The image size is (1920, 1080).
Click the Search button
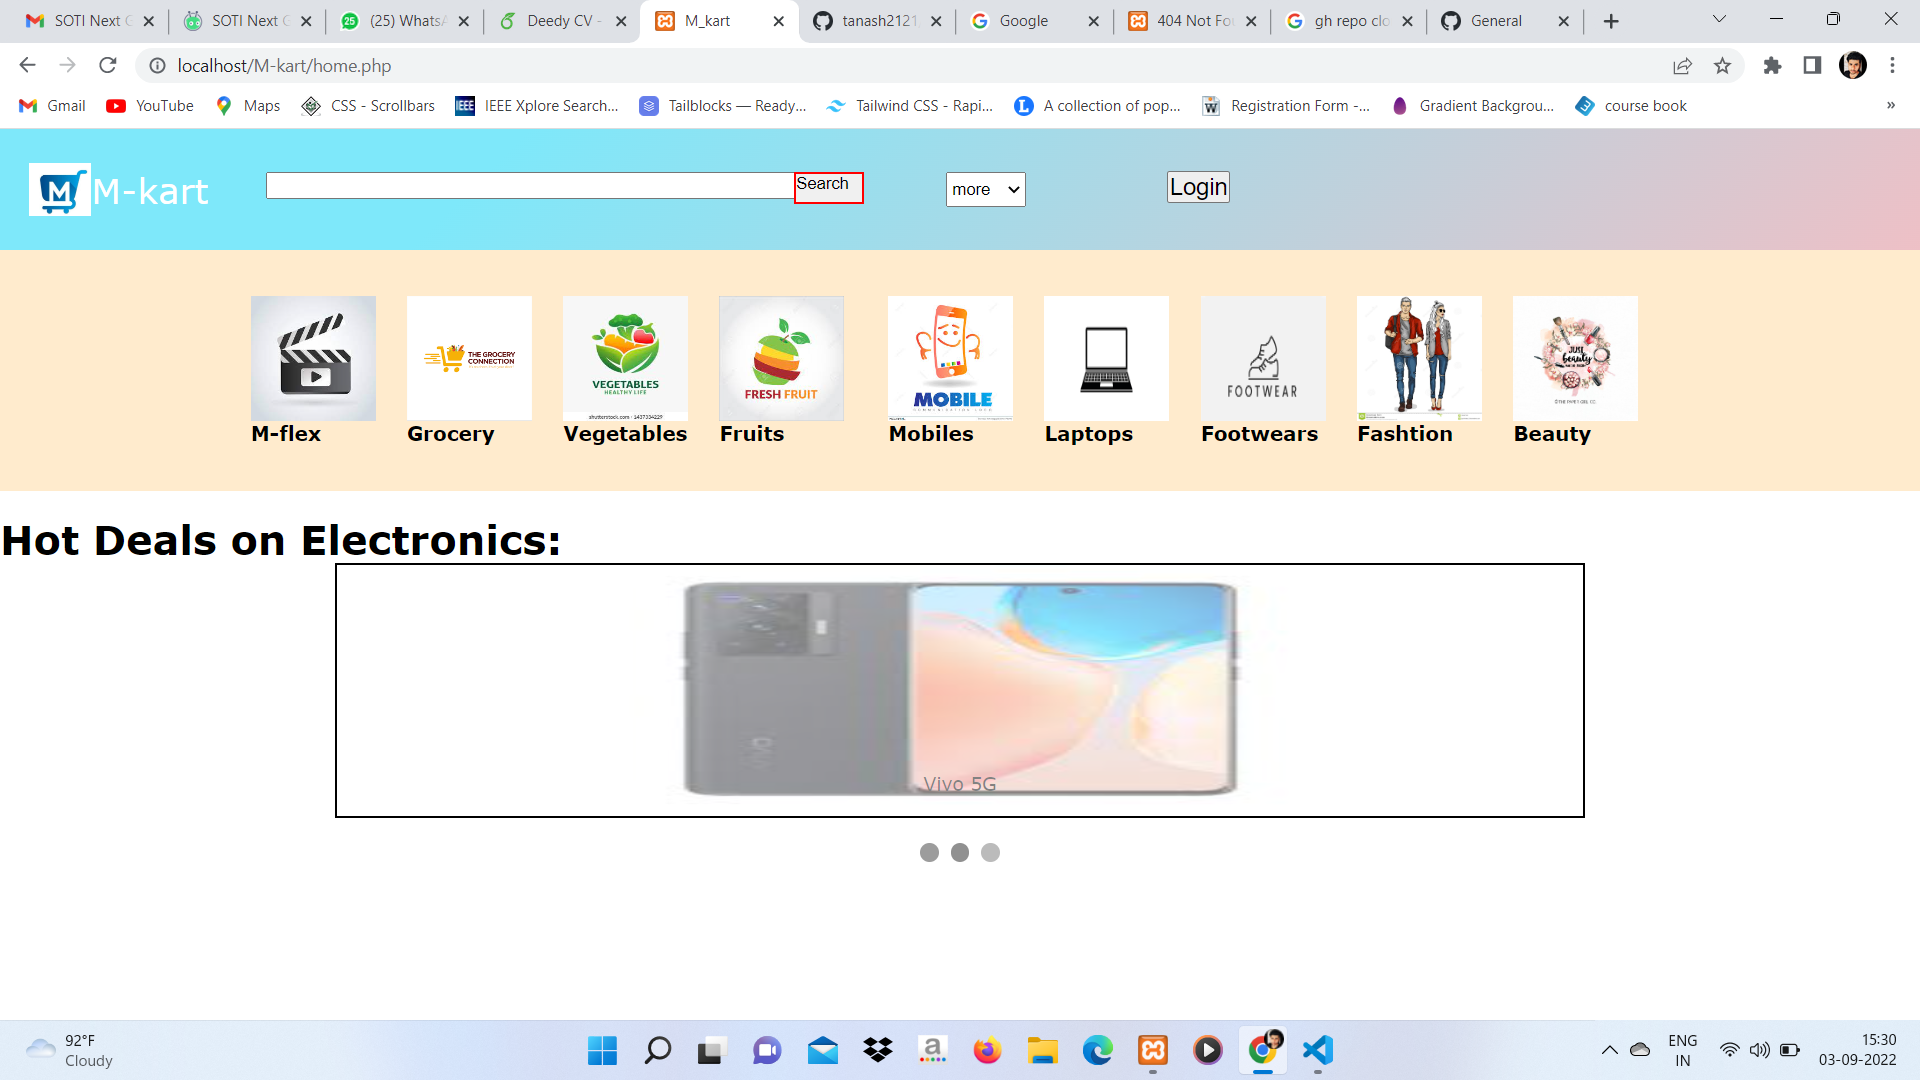[828, 187]
